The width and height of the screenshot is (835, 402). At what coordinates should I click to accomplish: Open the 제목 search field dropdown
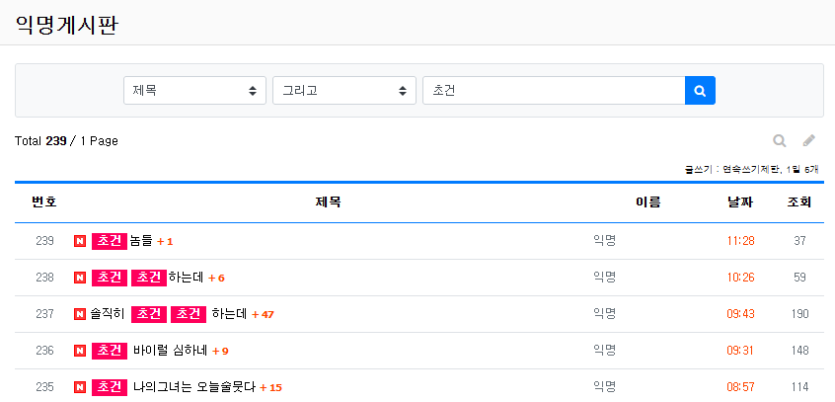coord(195,91)
